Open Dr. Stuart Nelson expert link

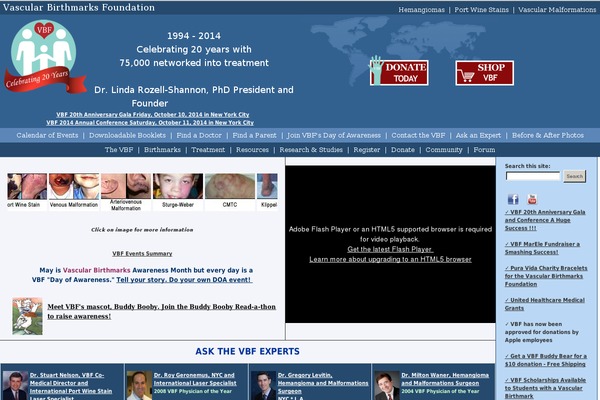point(71,386)
